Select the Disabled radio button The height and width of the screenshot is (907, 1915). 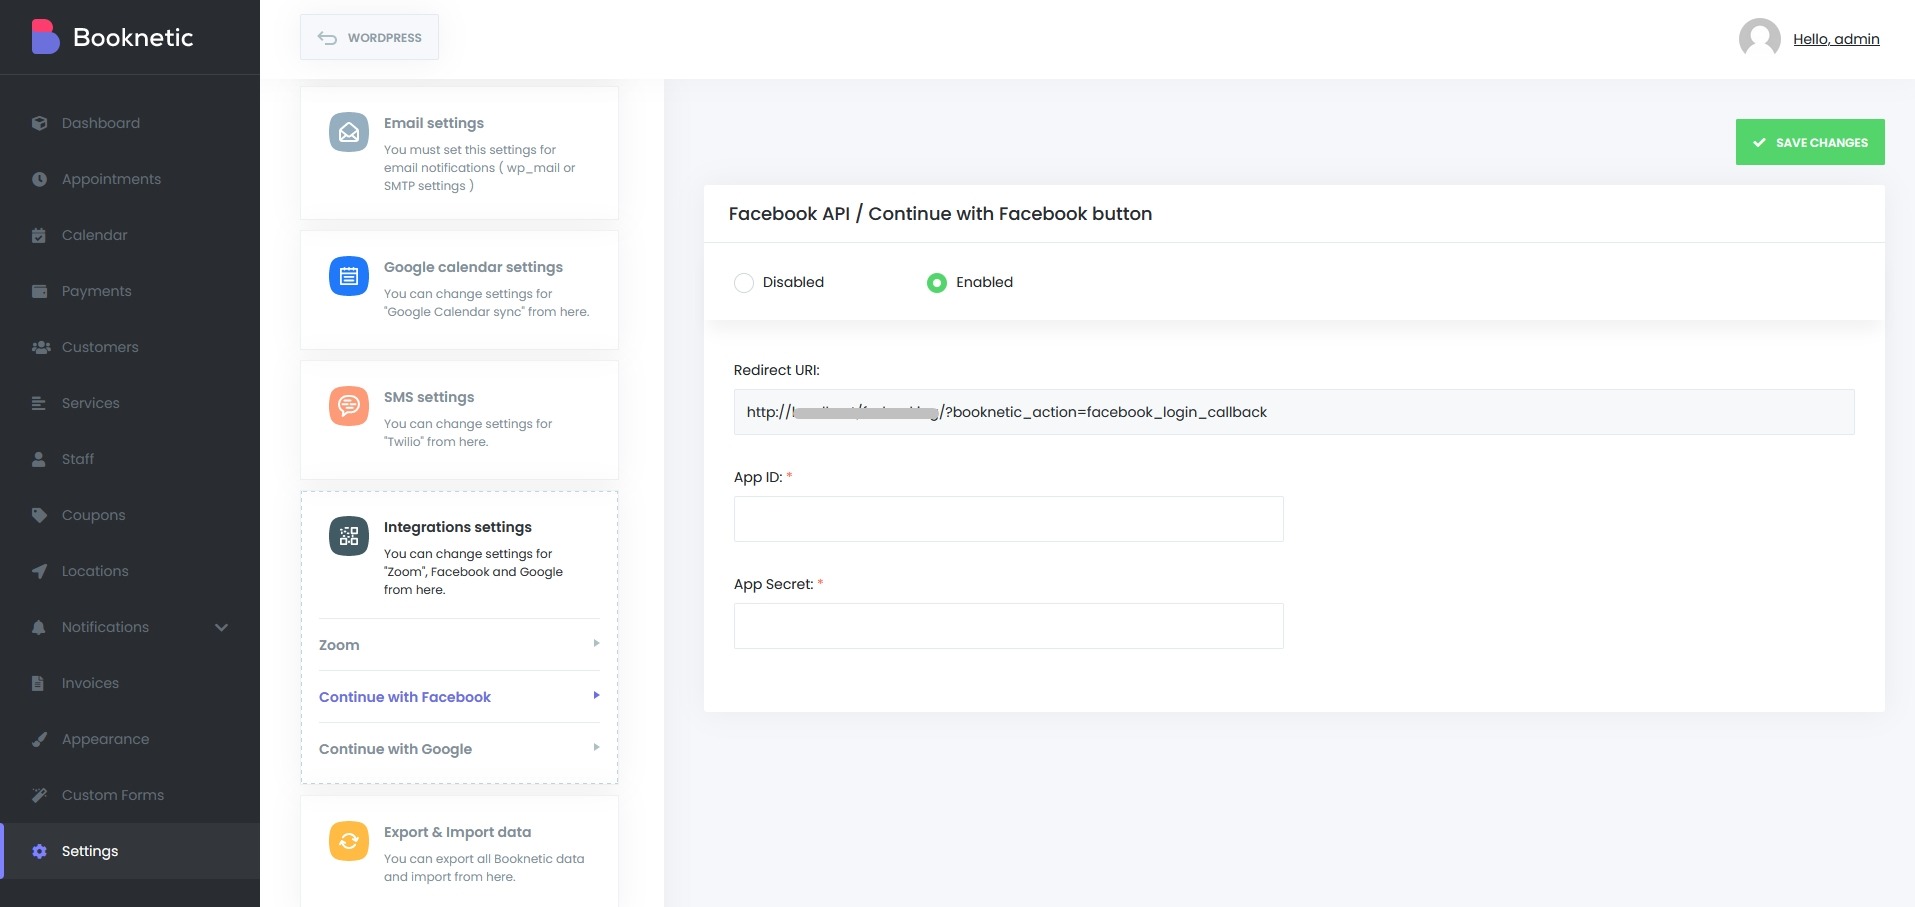(x=744, y=283)
